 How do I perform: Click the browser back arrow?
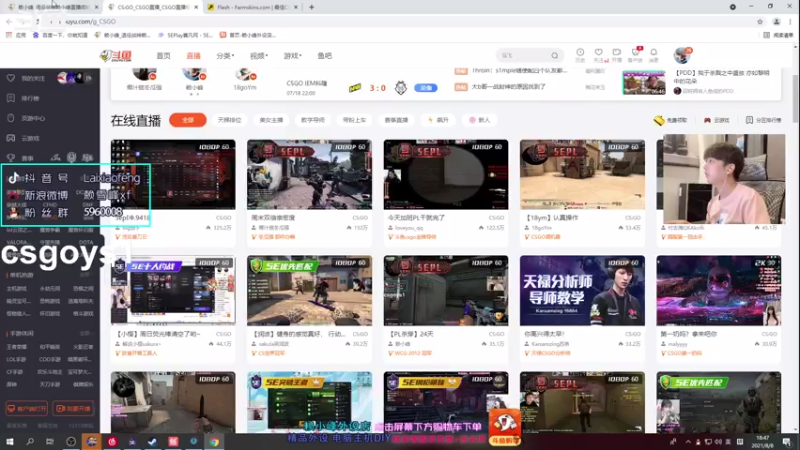click(9, 21)
